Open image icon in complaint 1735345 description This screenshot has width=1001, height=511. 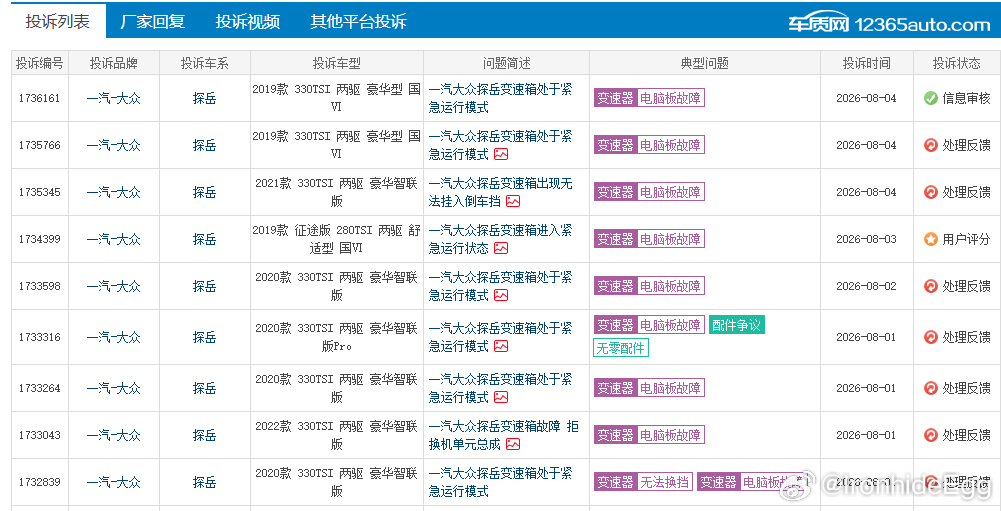point(513,201)
